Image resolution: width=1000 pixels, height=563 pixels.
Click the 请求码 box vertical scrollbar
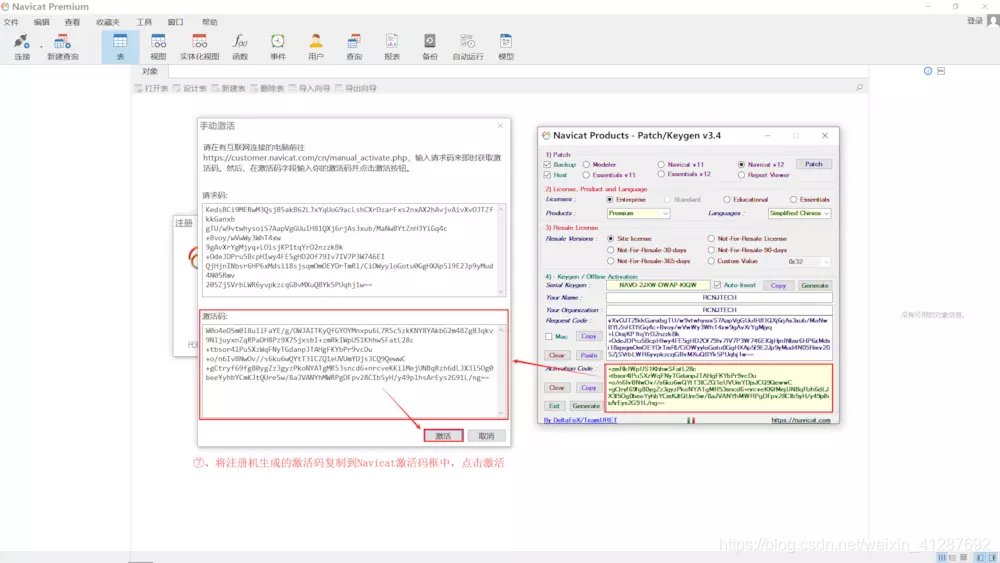pos(501,250)
